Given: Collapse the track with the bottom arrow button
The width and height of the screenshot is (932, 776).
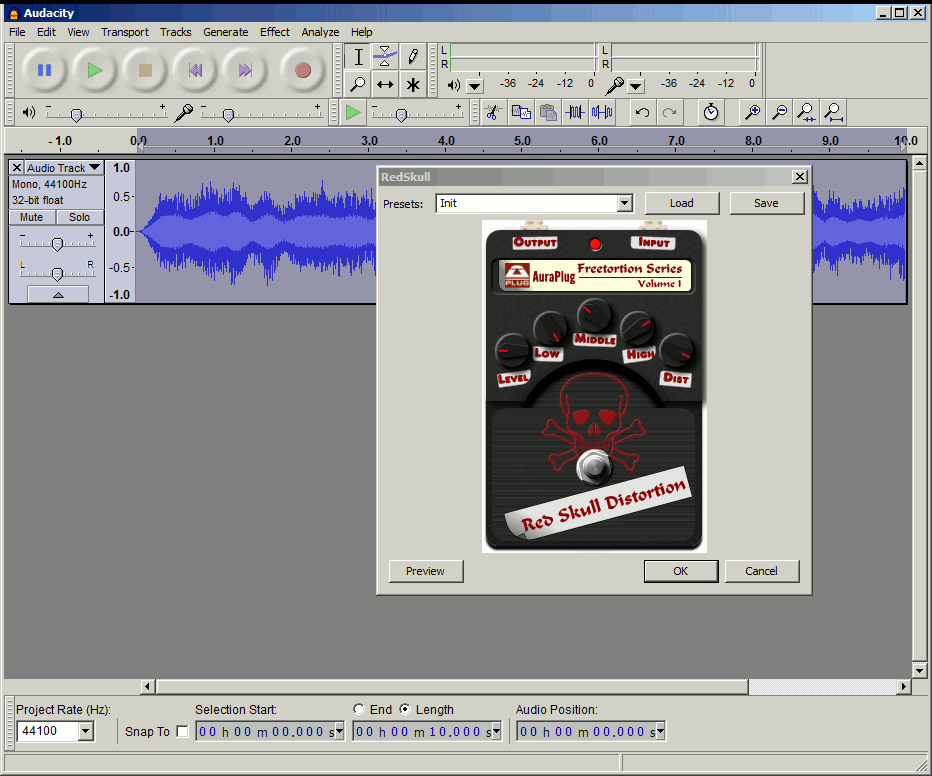Looking at the screenshot, I should pos(58,294).
